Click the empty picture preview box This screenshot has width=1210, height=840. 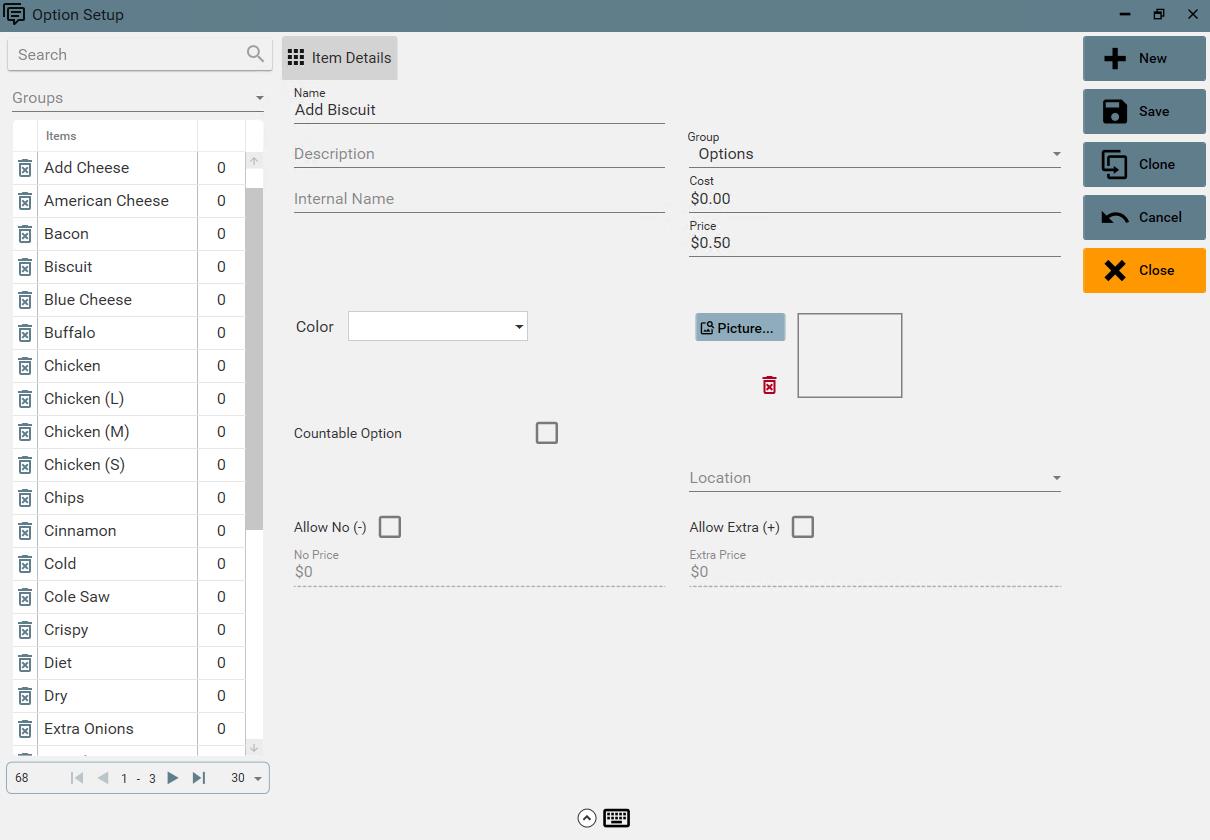click(x=850, y=355)
